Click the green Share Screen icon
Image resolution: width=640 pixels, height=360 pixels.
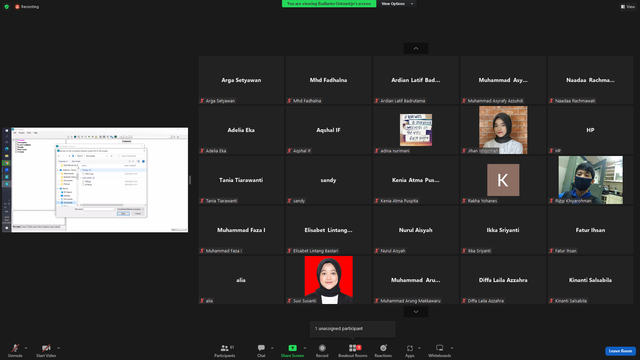pyautogui.click(x=293, y=348)
